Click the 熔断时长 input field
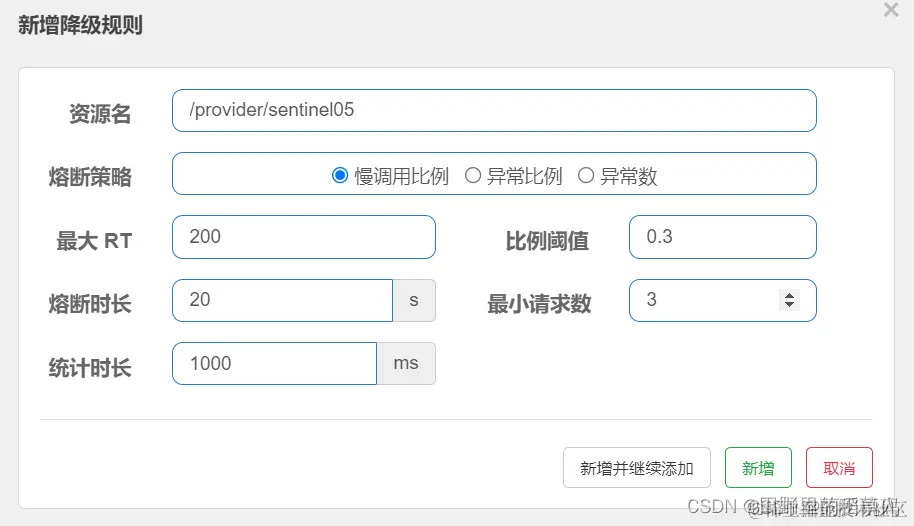 coord(283,300)
